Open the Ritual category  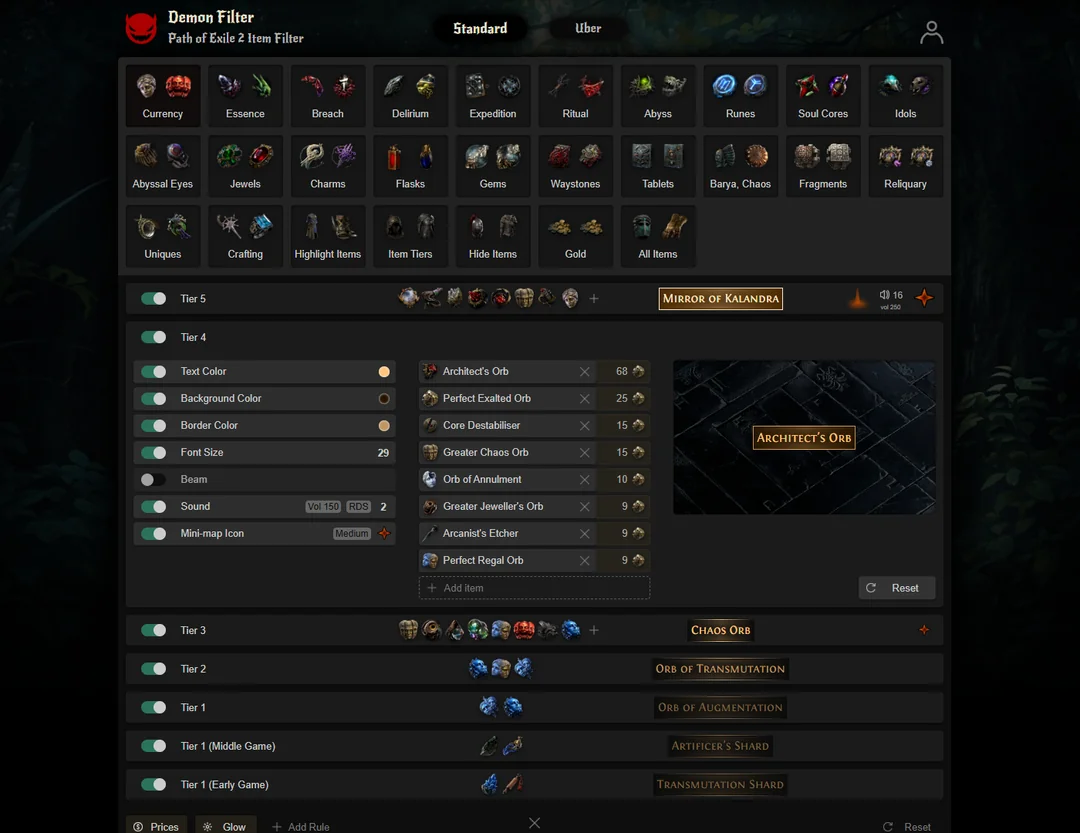575,96
